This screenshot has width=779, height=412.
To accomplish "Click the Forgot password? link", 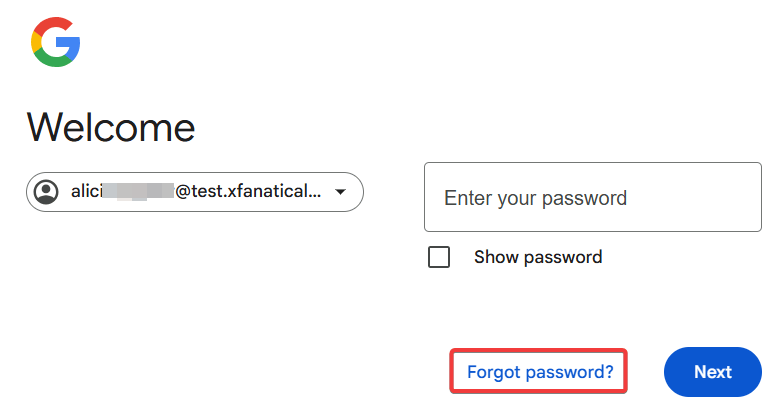I will coord(540,372).
